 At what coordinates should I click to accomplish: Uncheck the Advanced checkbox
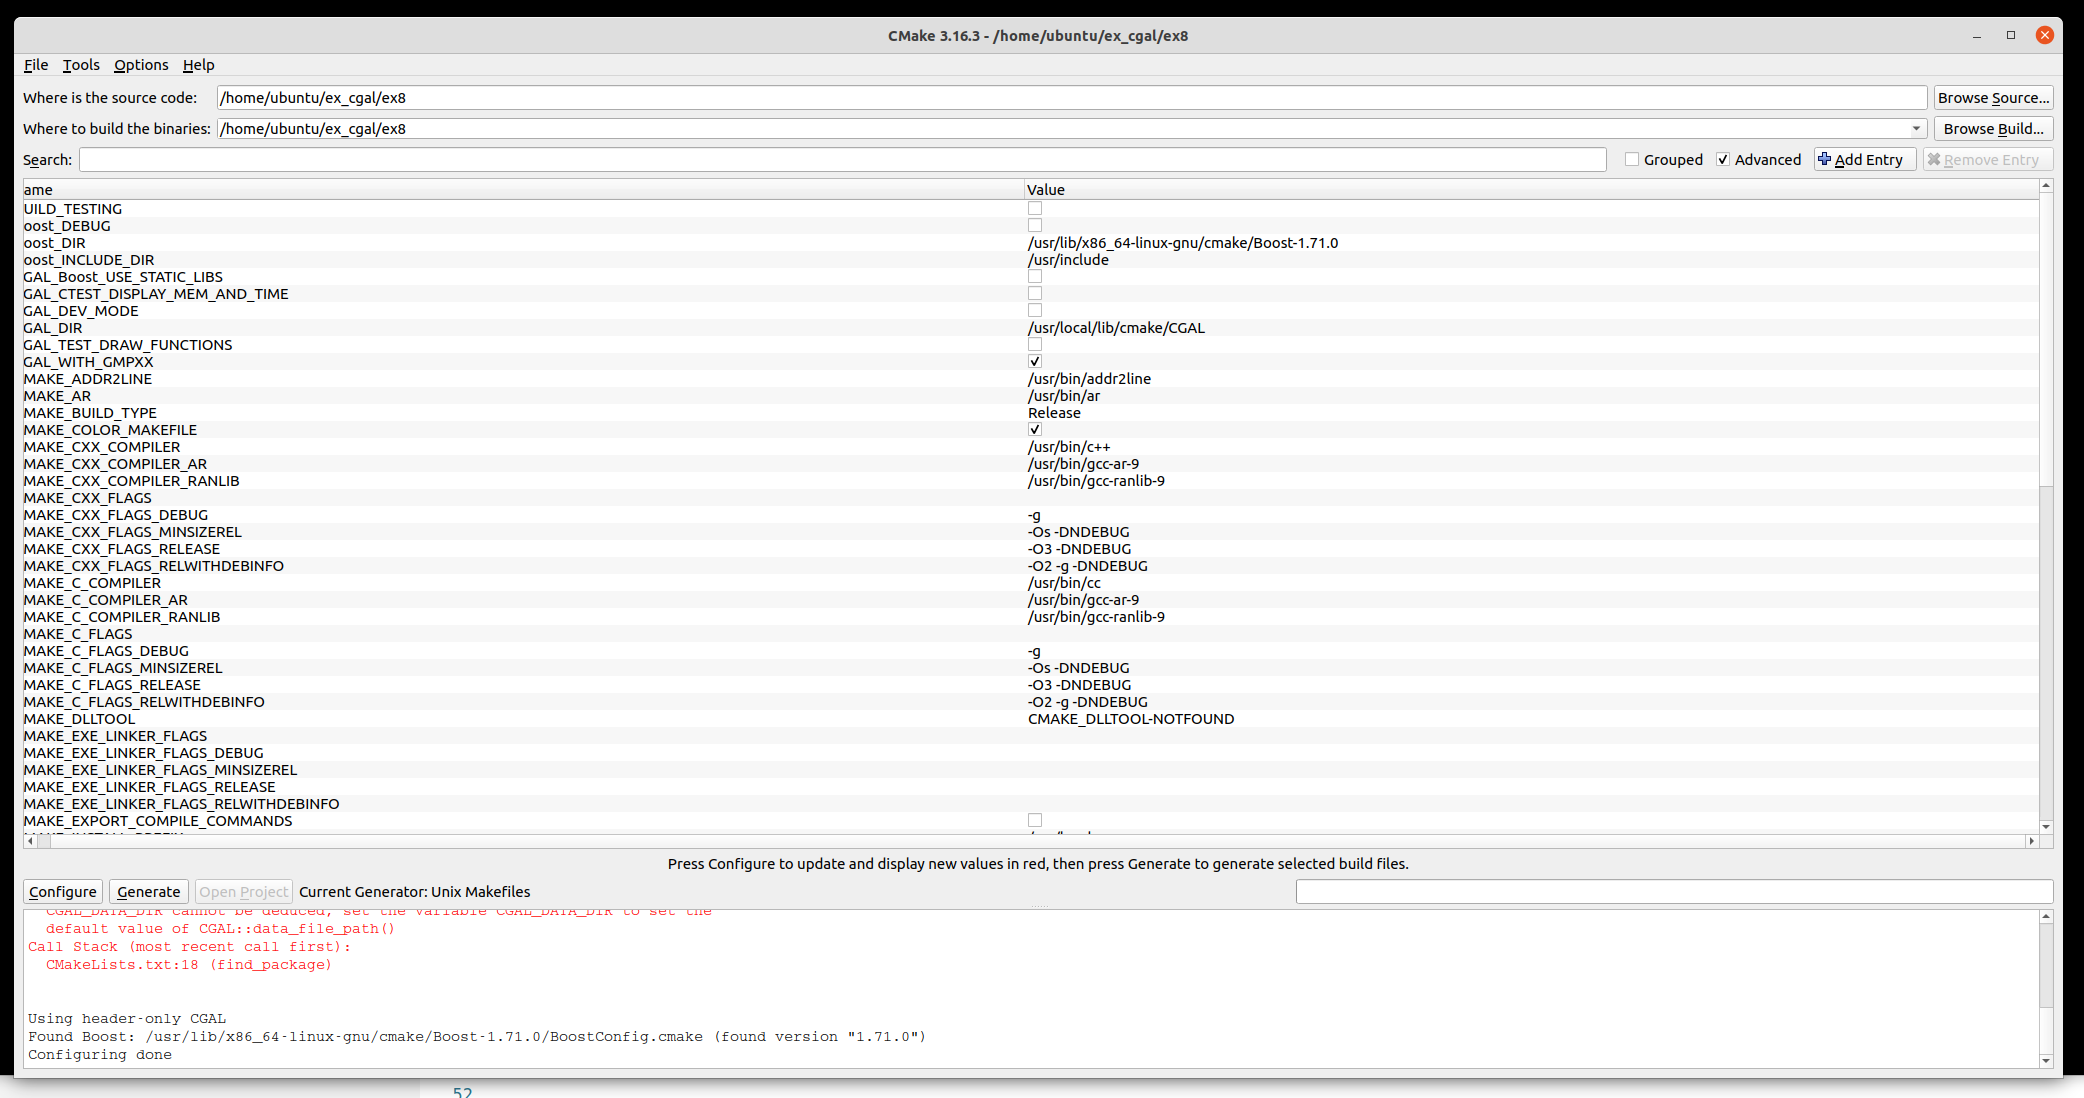1723,159
